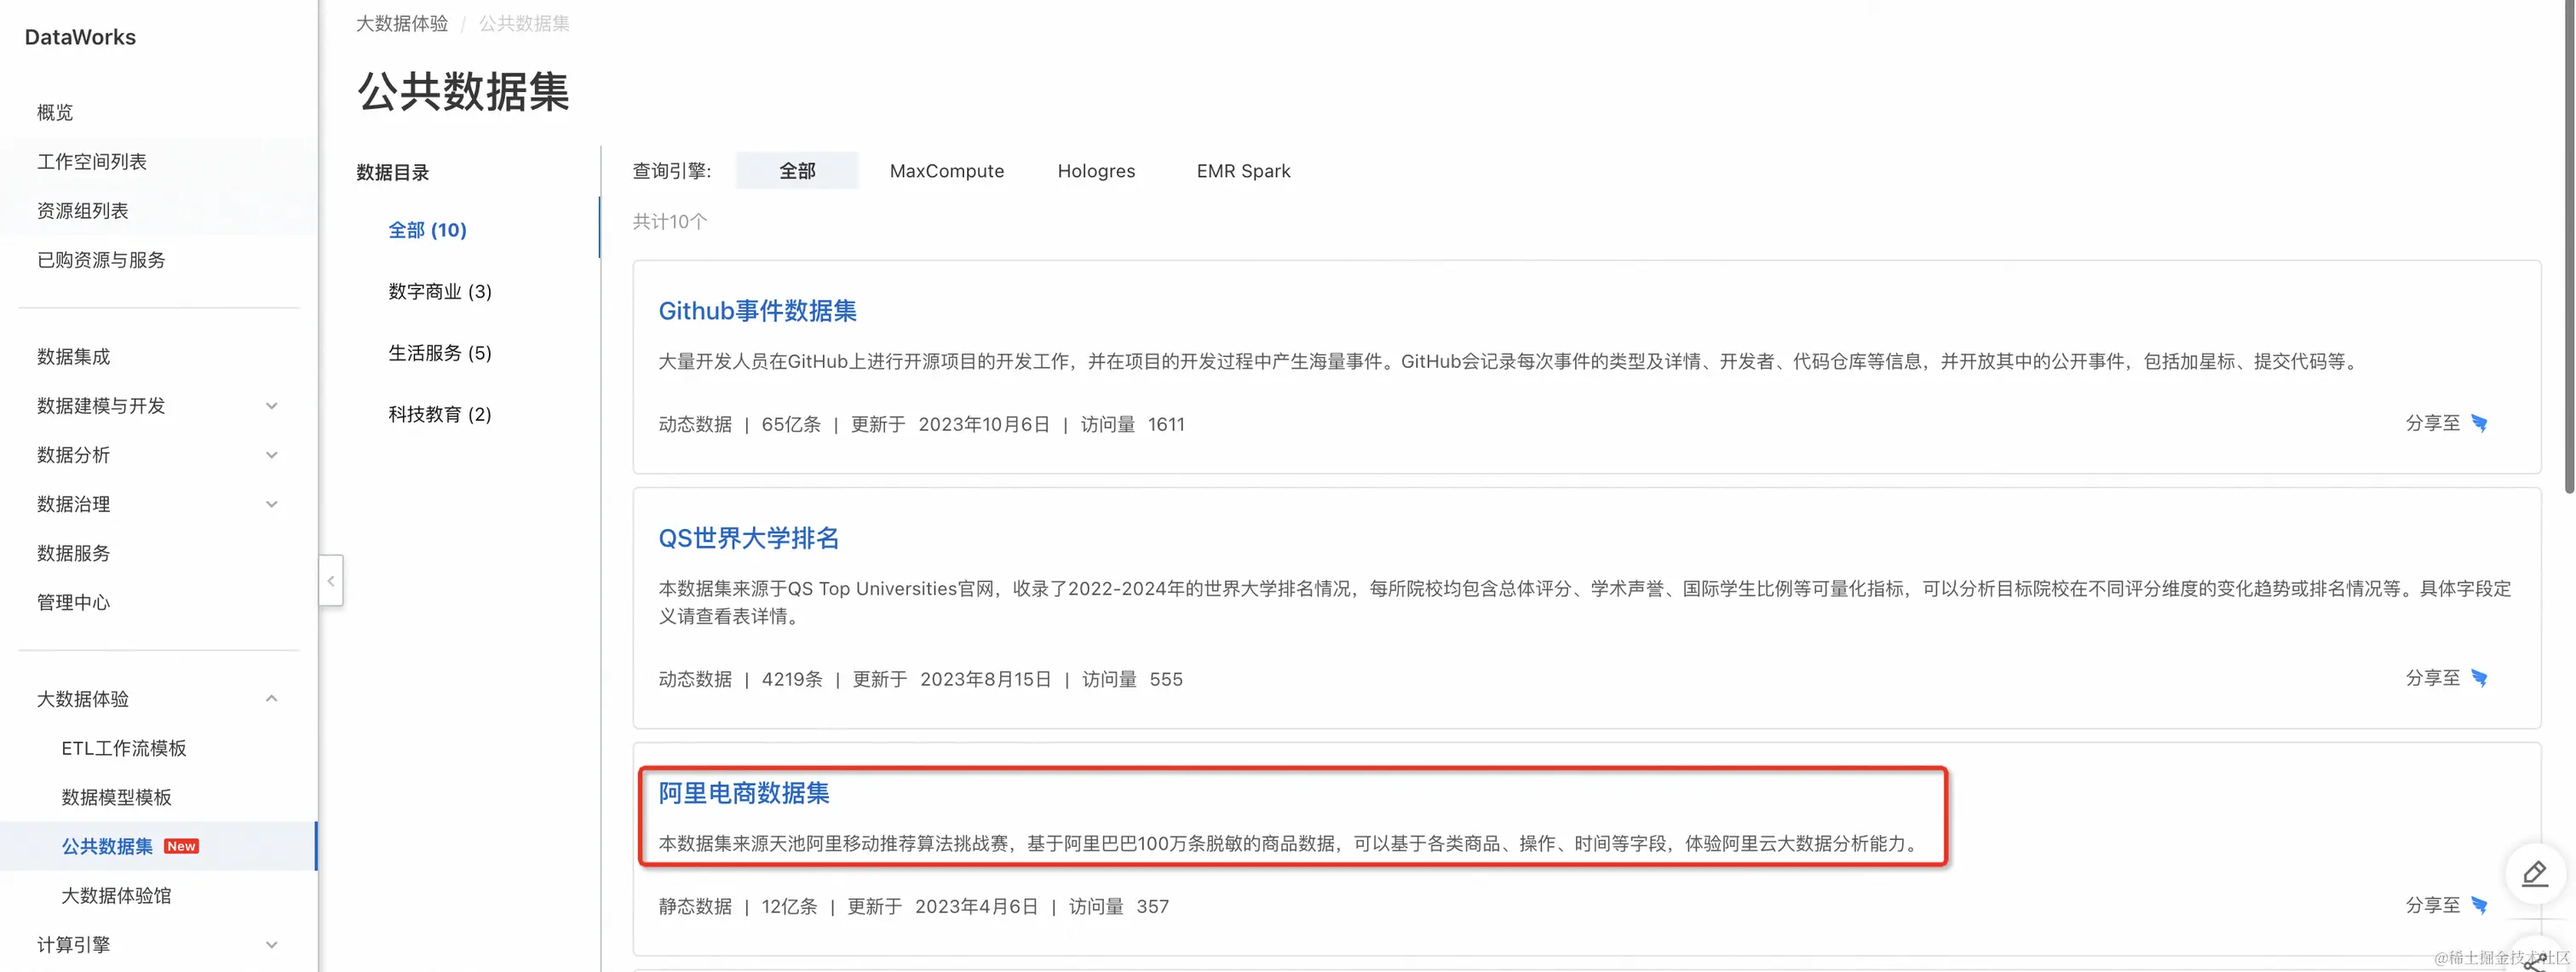The width and height of the screenshot is (2576, 972).
Task: Select the 数字商业 (3) category
Action: click(440, 291)
